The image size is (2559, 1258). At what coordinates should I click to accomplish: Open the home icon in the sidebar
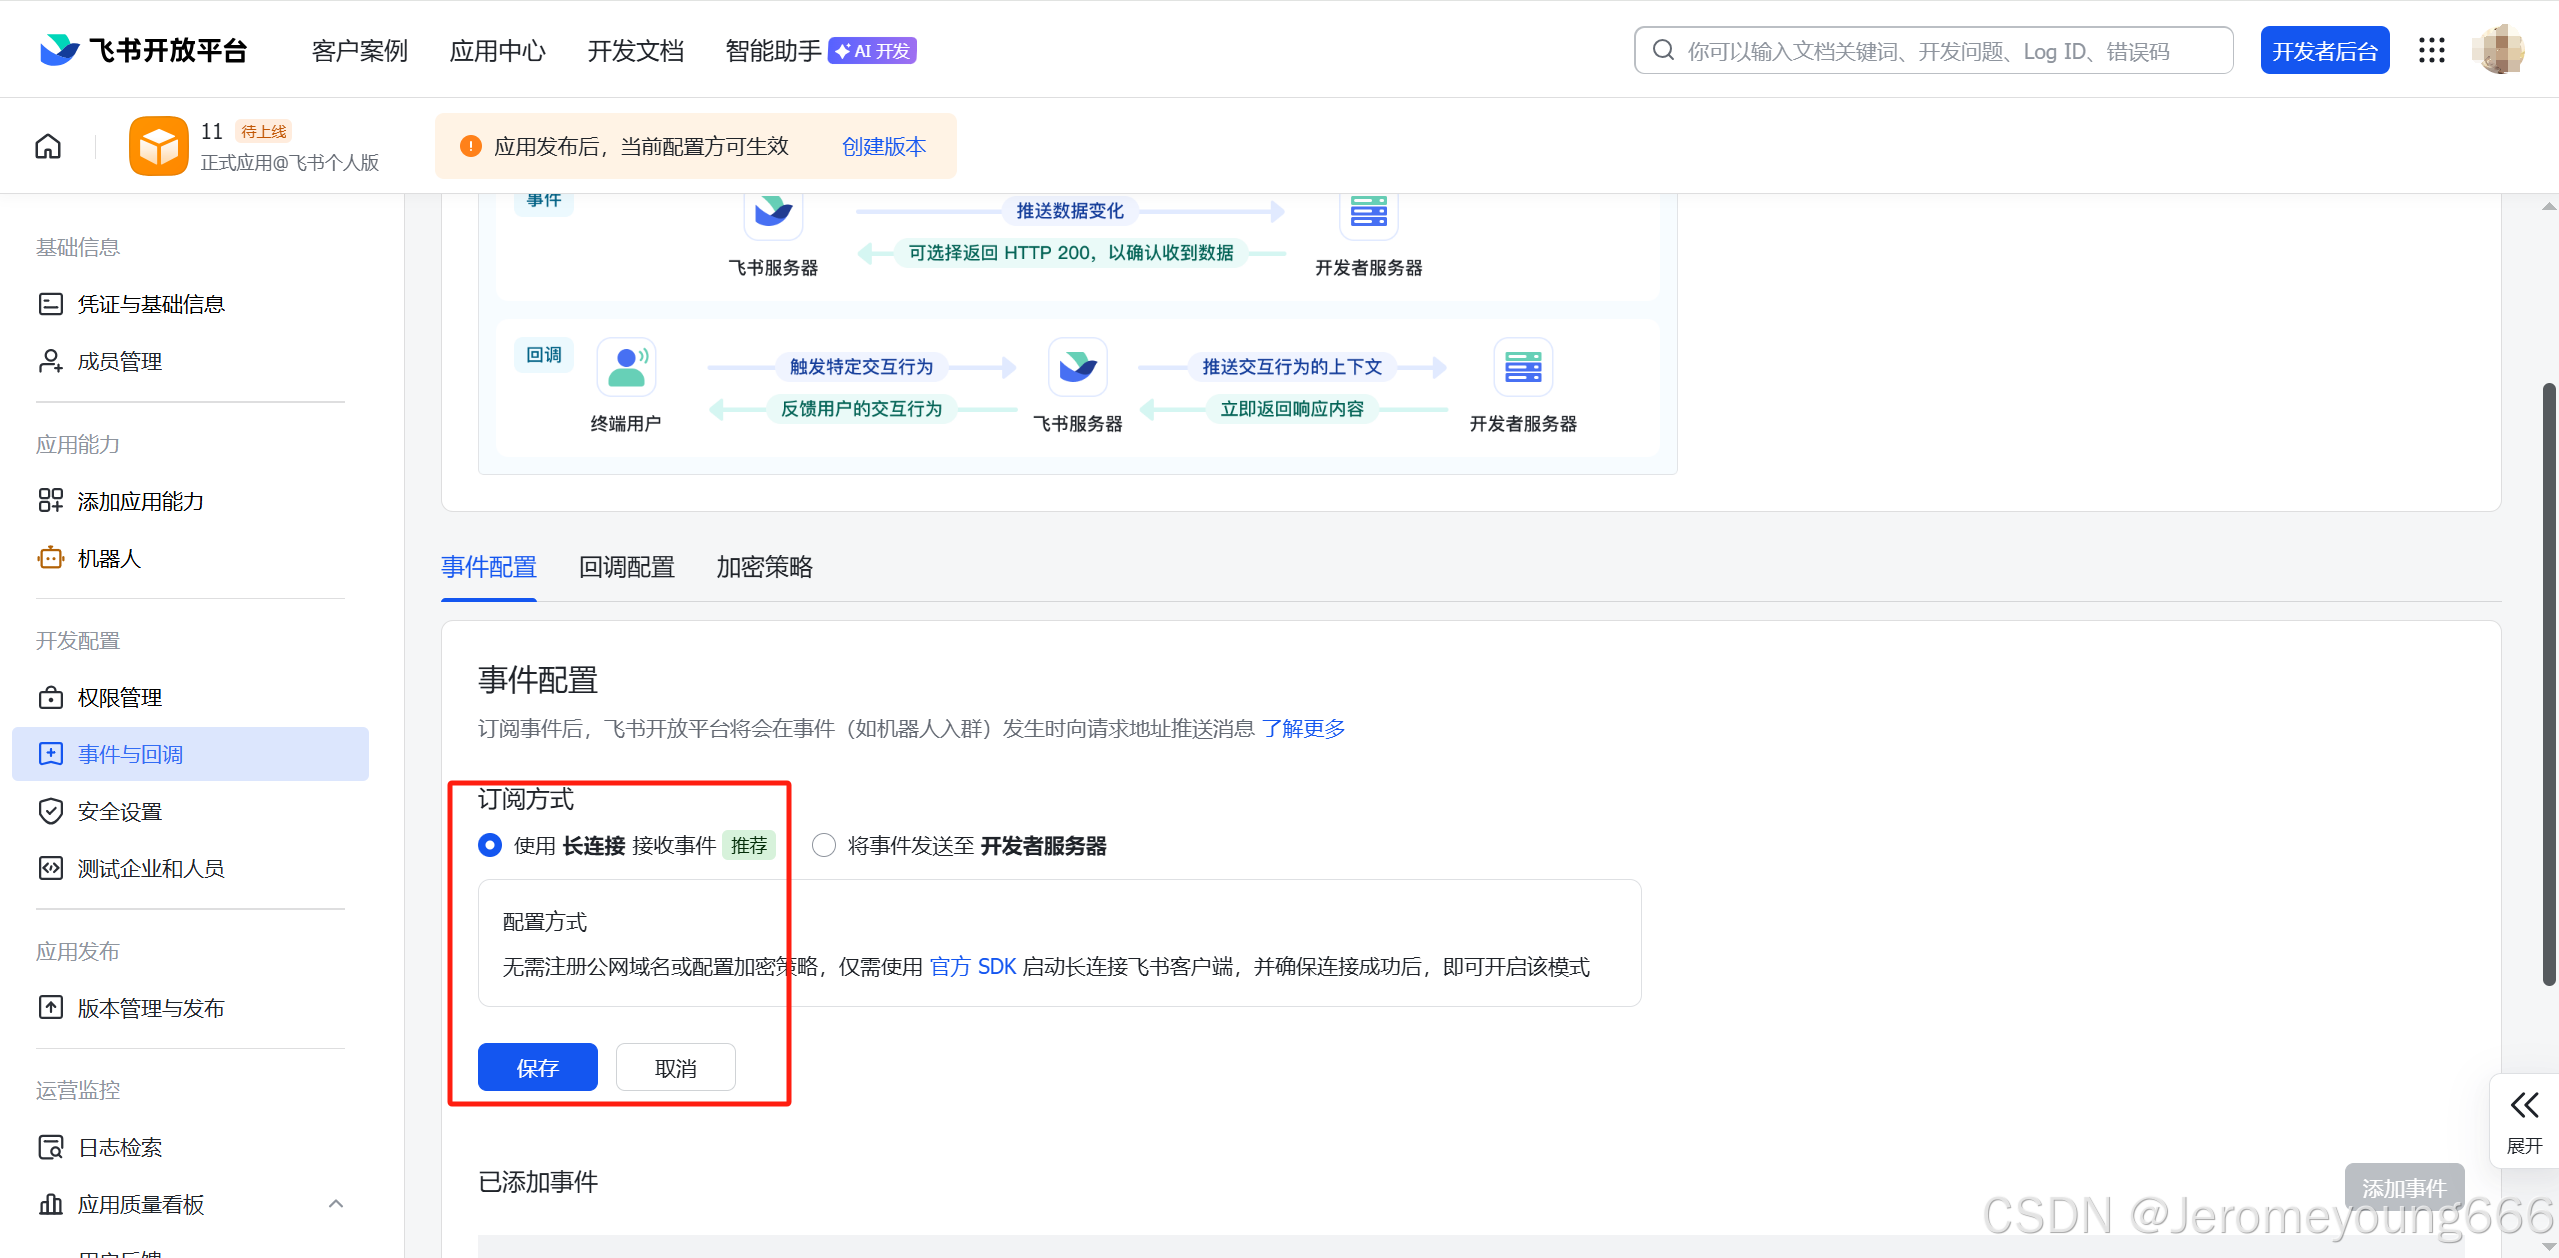pyautogui.click(x=47, y=145)
